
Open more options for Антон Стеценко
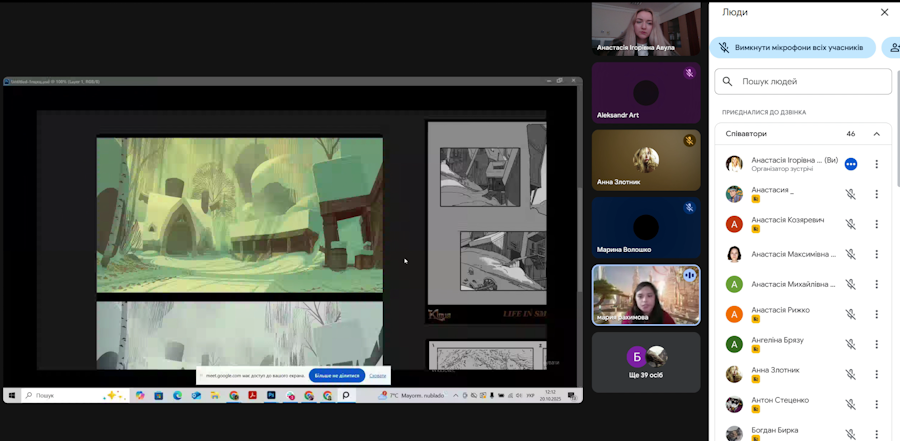point(876,404)
